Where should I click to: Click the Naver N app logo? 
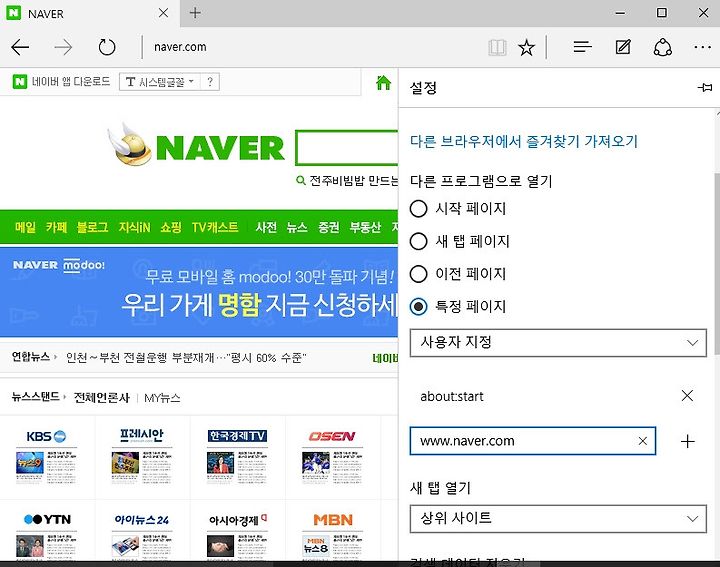20,82
